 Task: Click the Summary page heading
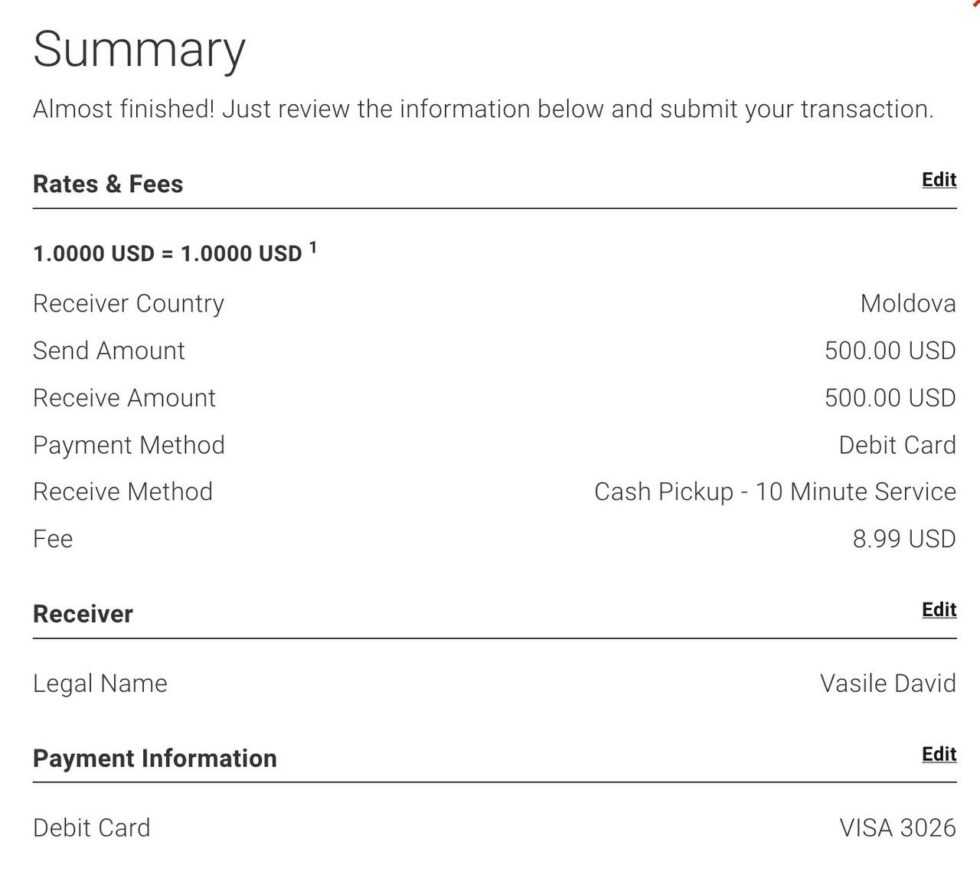(x=139, y=50)
